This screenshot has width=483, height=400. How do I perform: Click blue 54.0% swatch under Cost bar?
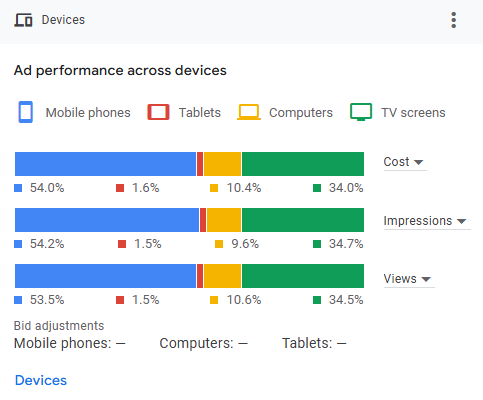click(x=18, y=188)
